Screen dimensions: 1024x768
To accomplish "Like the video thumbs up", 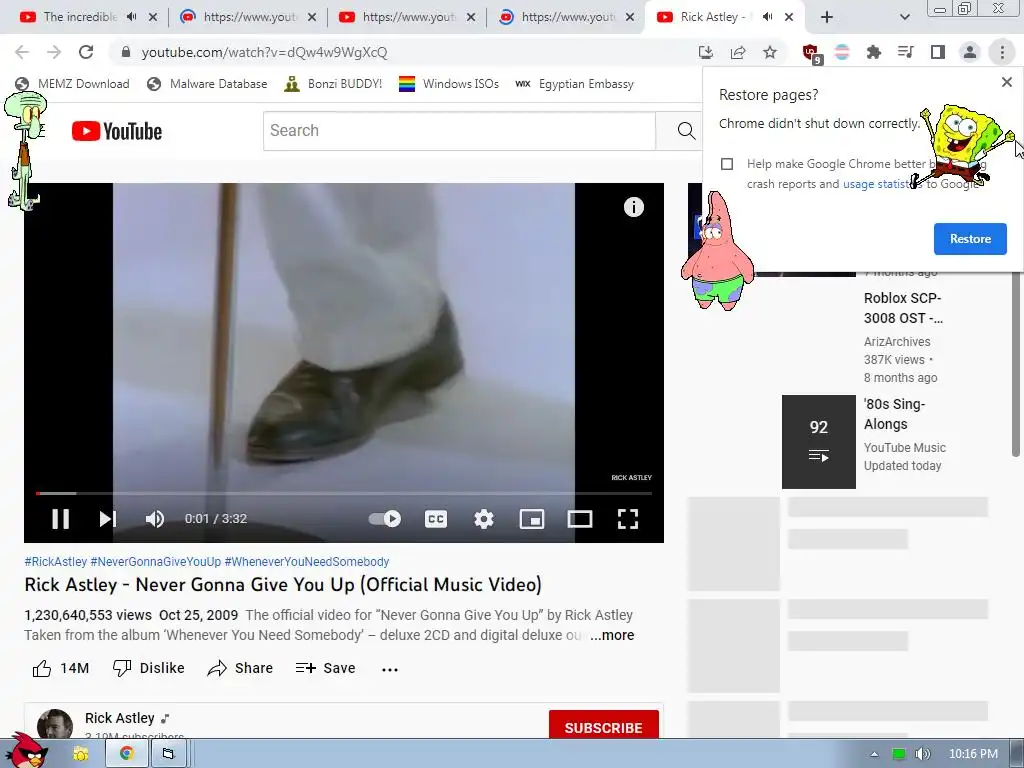I will pyautogui.click(x=61, y=668).
